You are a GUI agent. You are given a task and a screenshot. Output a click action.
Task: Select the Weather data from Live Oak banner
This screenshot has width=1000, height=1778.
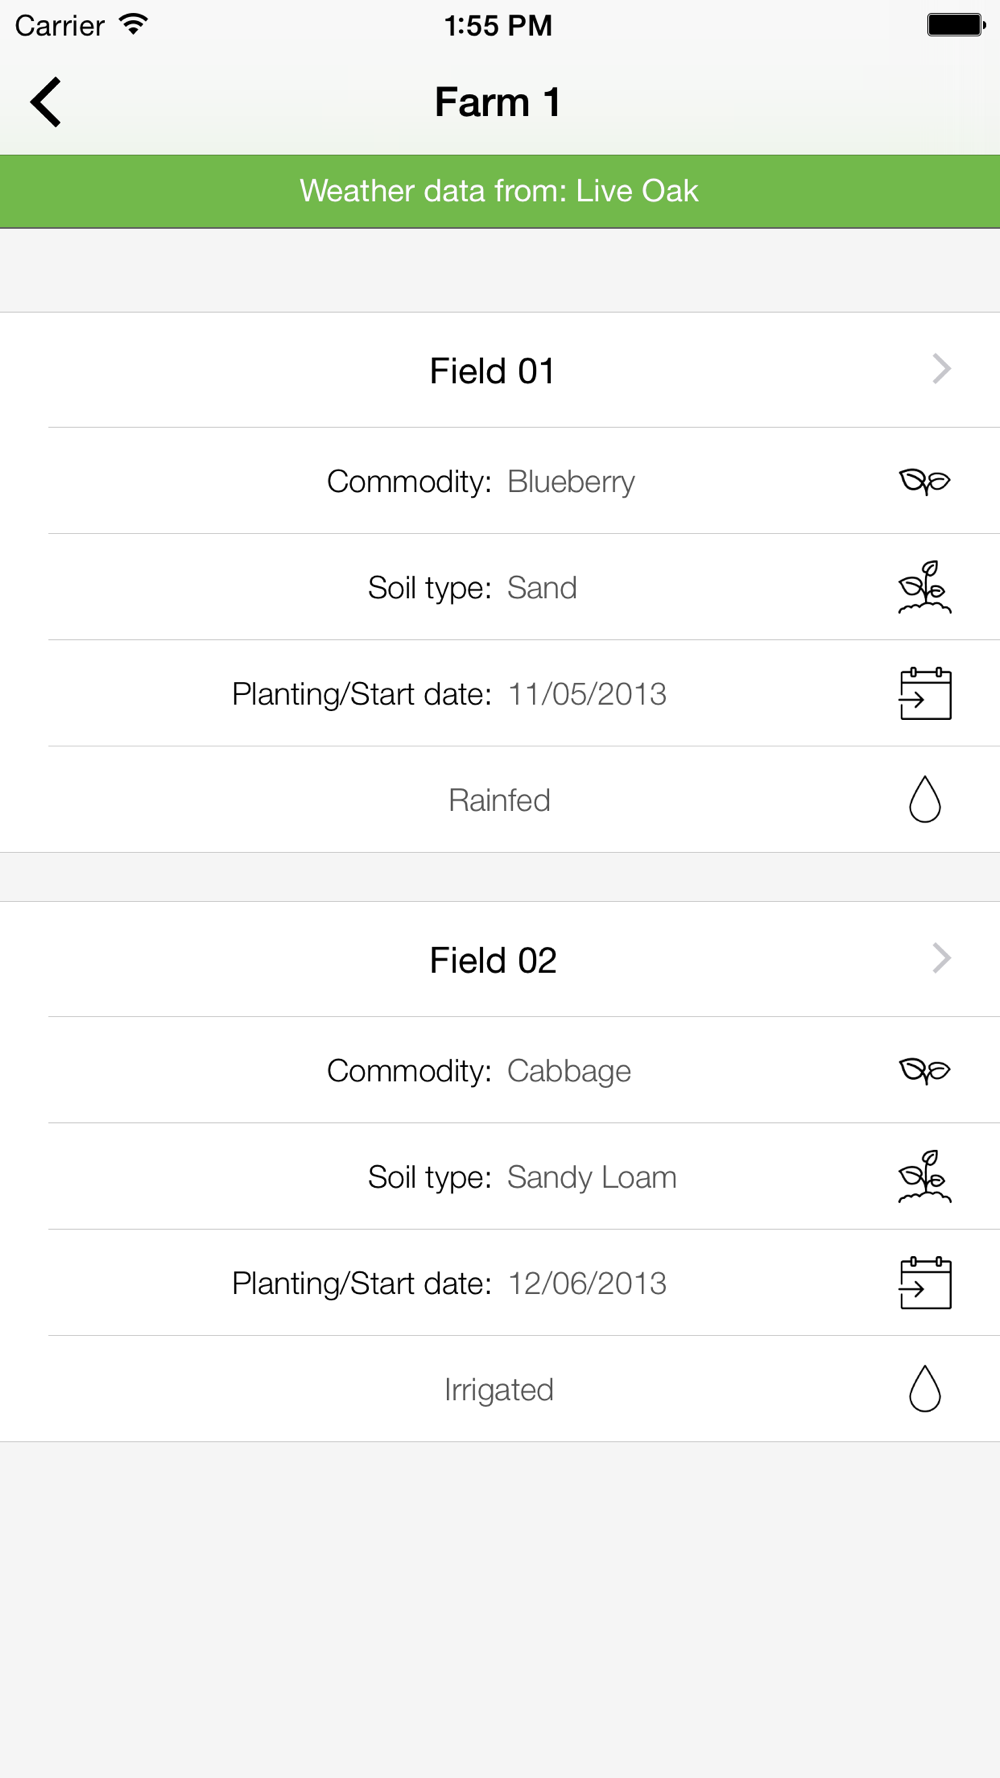coord(500,191)
